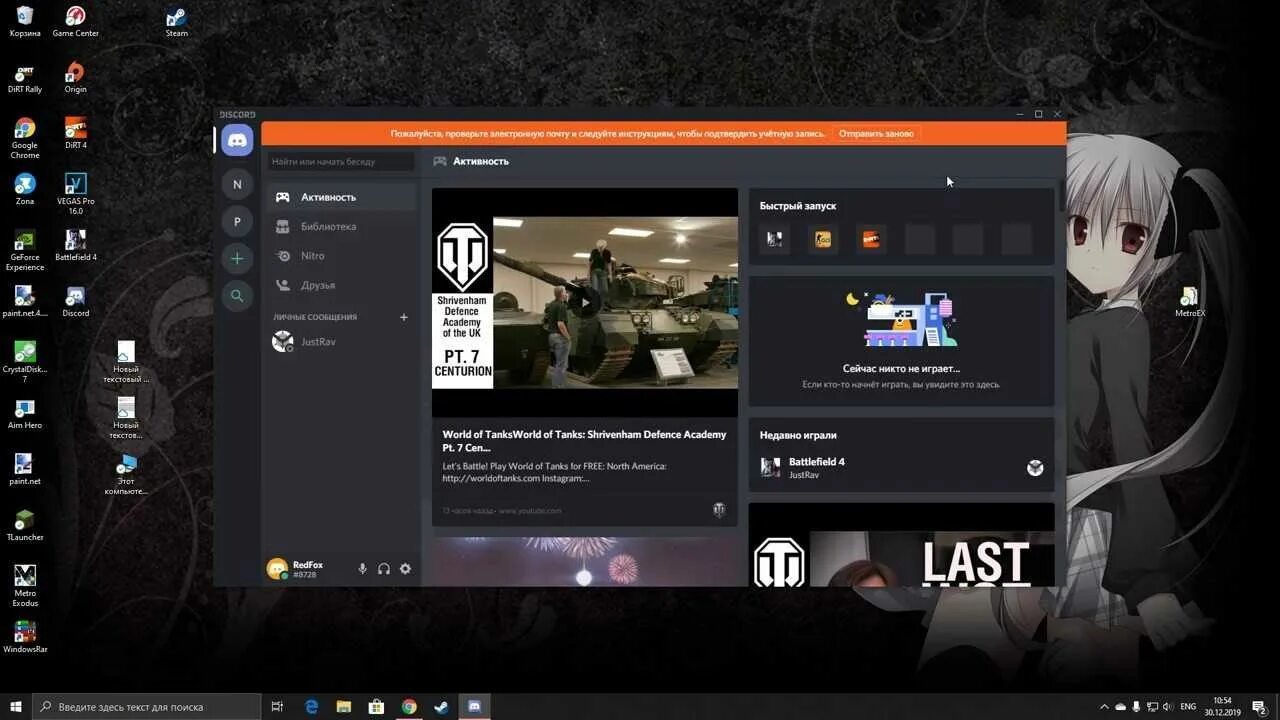Select Steam desktop icon
This screenshot has width=1280, height=720.
pyautogui.click(x=177, y=21)
